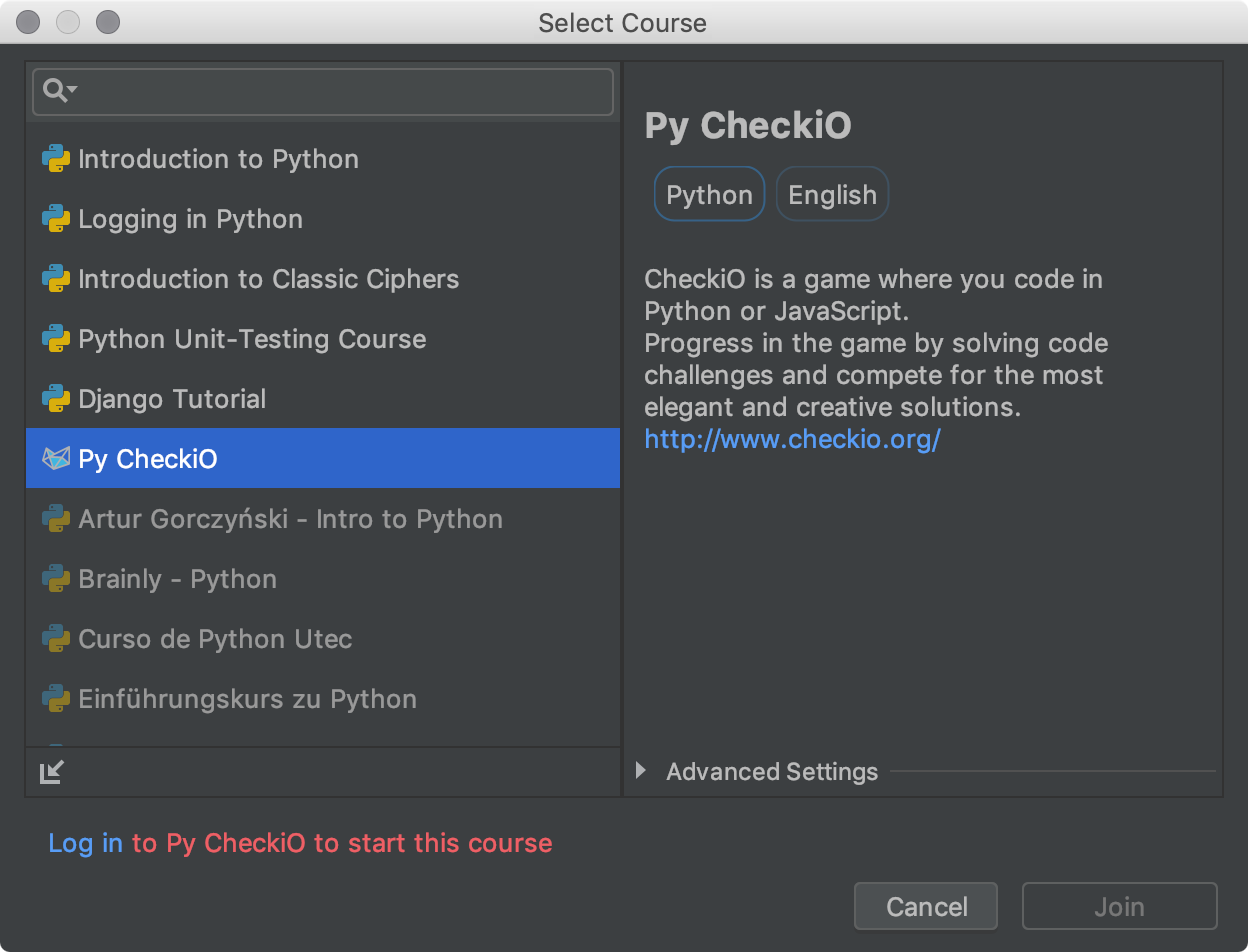Click the Cancel button
Screen dimensions: 1248x952
coord(926,906)
